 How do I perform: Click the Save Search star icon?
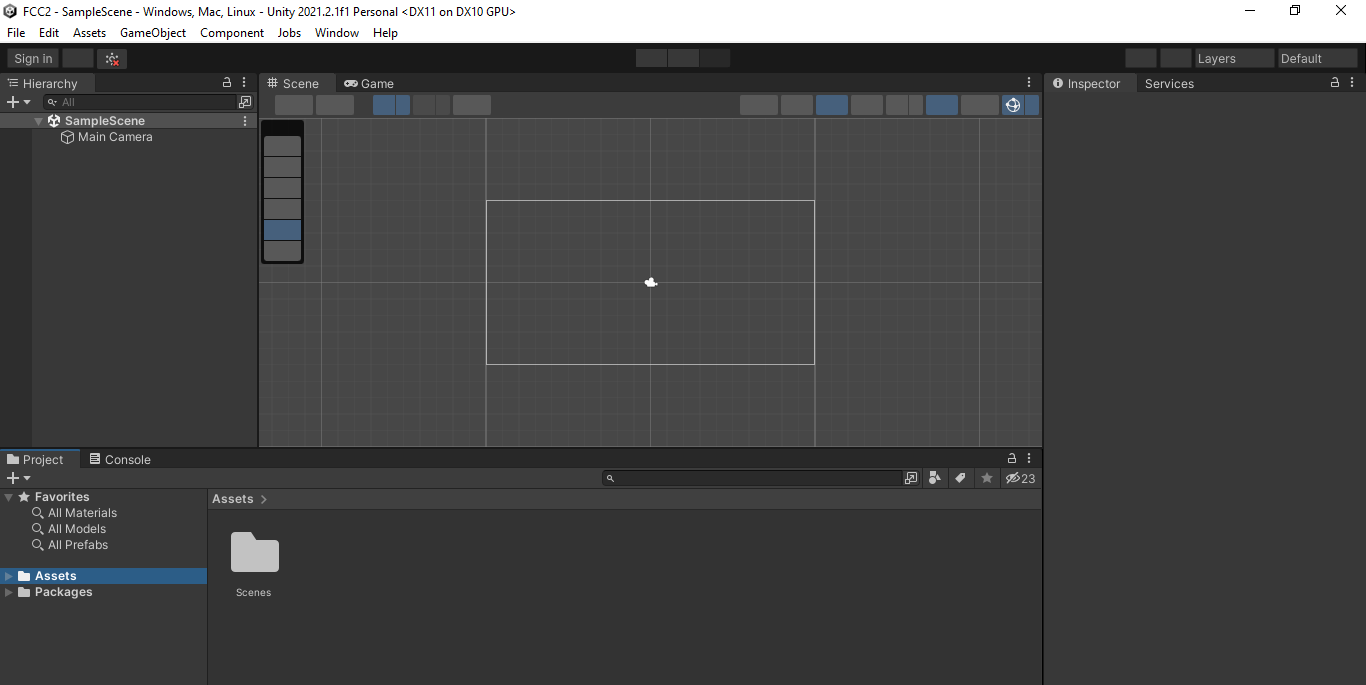click(987, 478)
